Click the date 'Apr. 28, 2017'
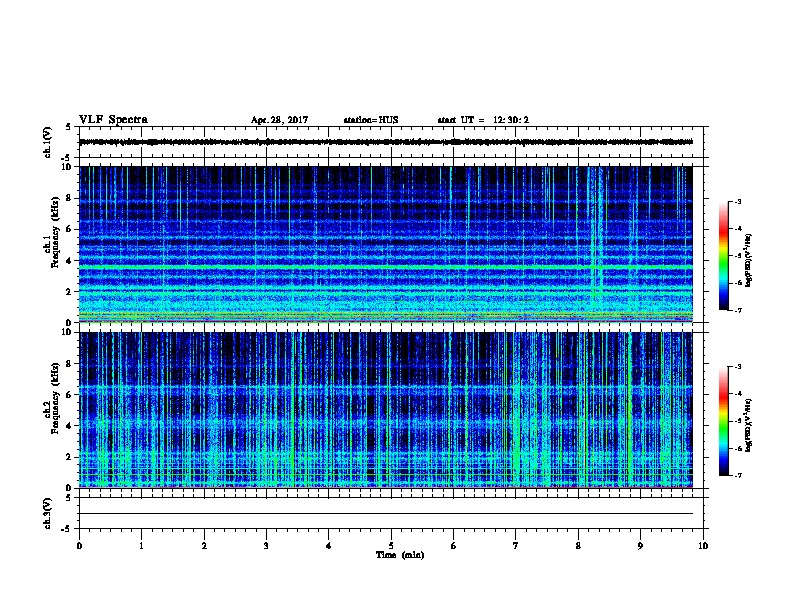The height and width of the screenshot is (612, 792). [279, 120]
